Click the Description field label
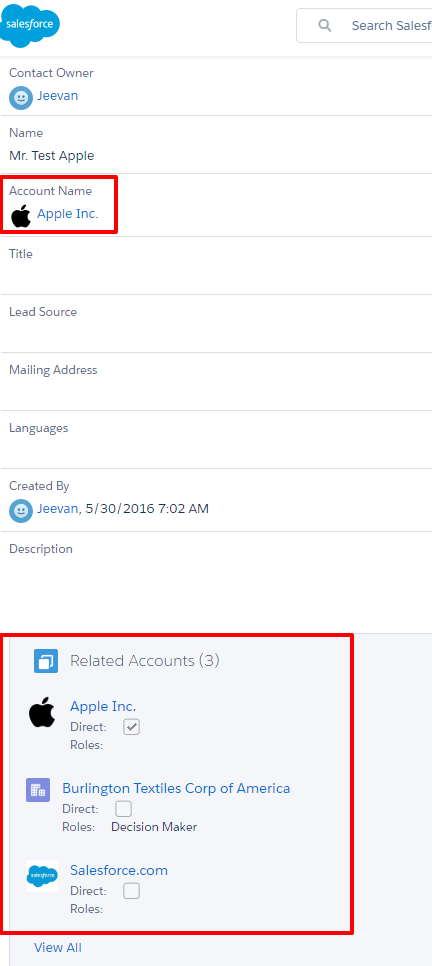 click(41, 549)
